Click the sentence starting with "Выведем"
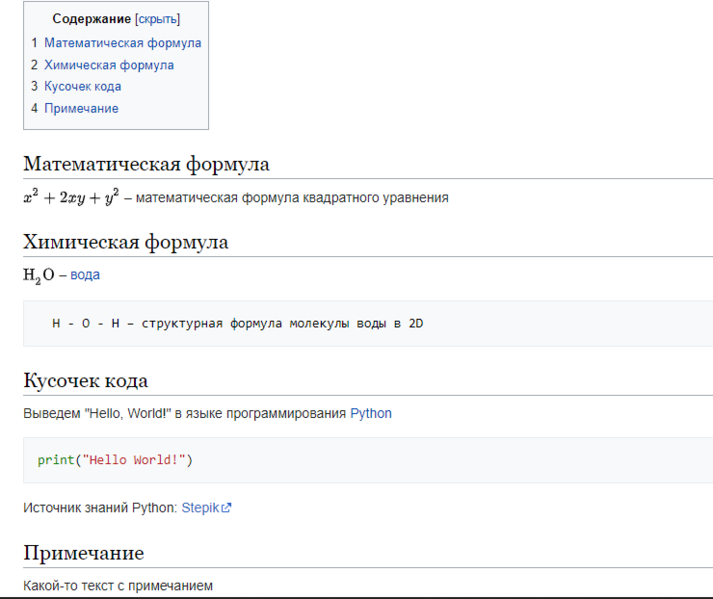Viewport: 713px width, 599px height. coord(185,413)
